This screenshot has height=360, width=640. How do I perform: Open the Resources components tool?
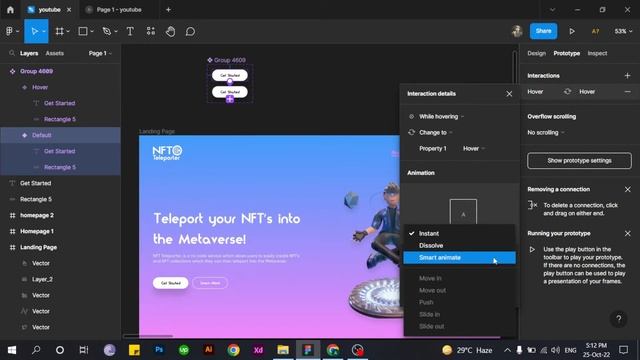pos(151,31)
